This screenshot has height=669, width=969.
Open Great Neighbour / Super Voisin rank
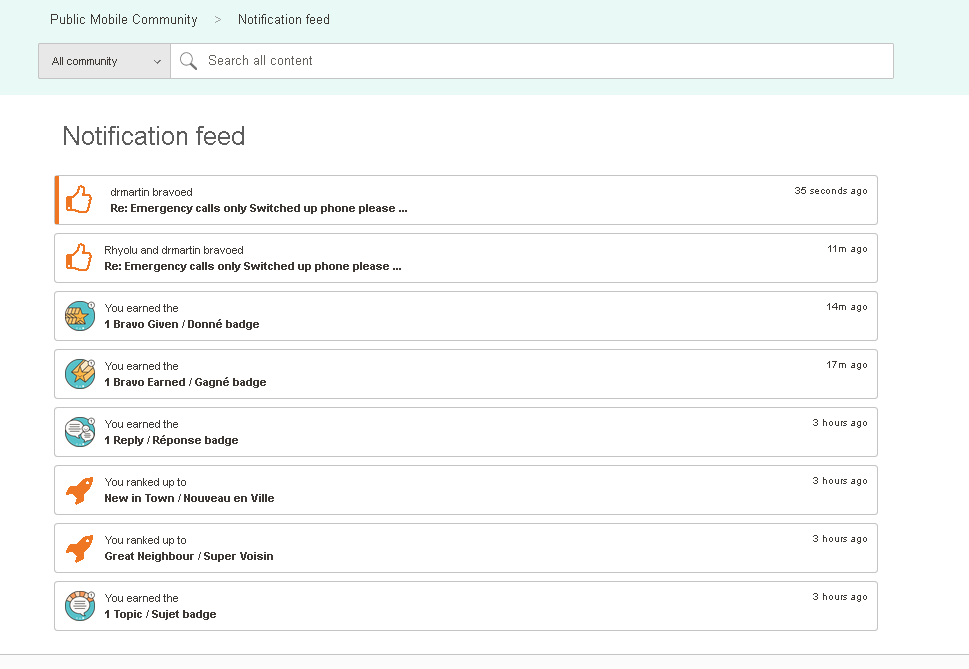coord(188,557)
